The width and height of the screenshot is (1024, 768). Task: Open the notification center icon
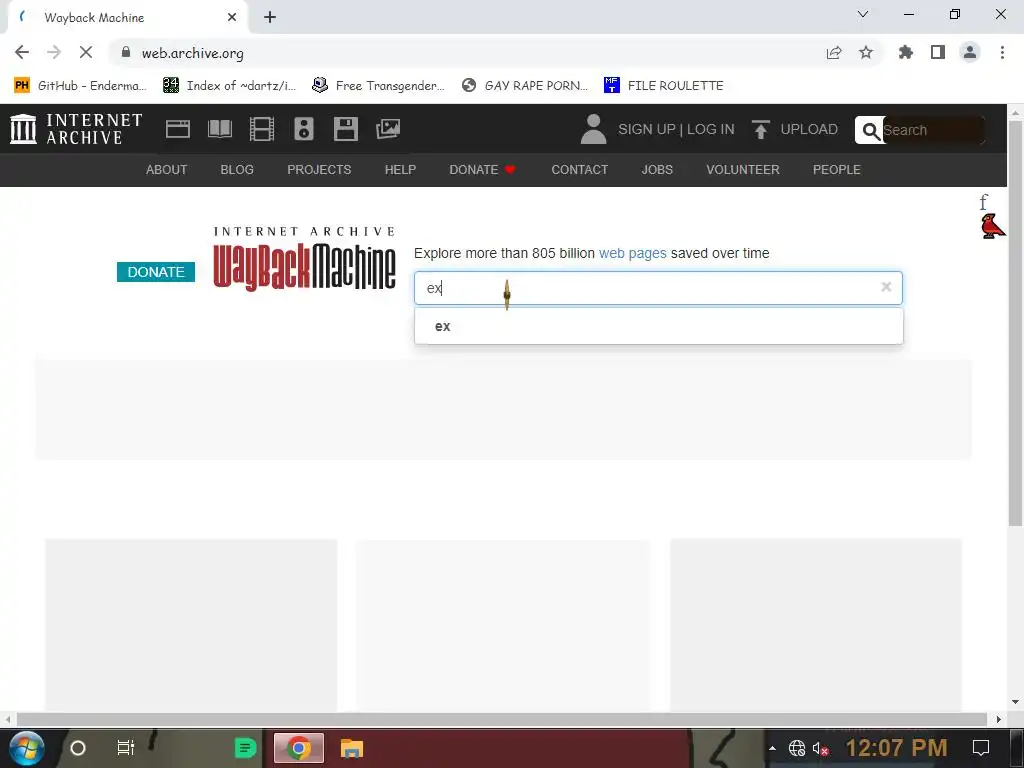coord(980,748)
